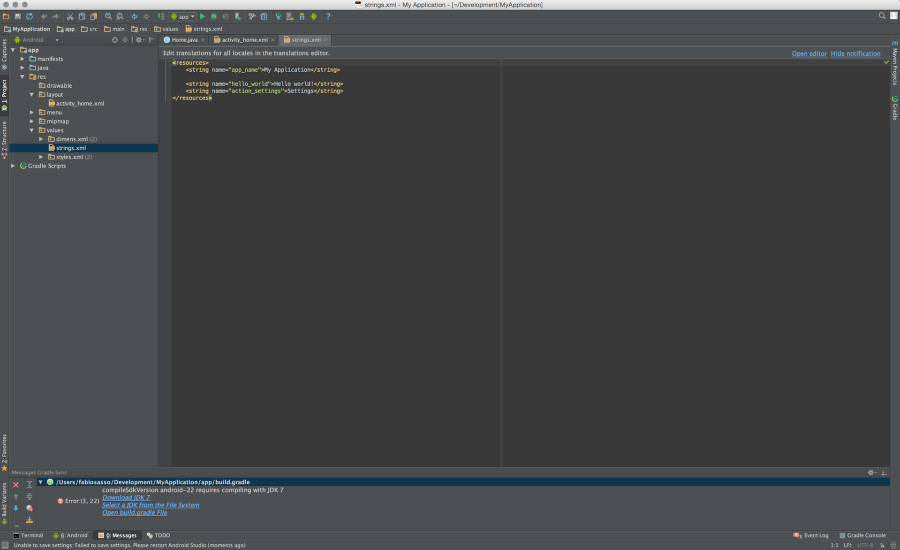Open the 6: Android tool window

point(70,535)
